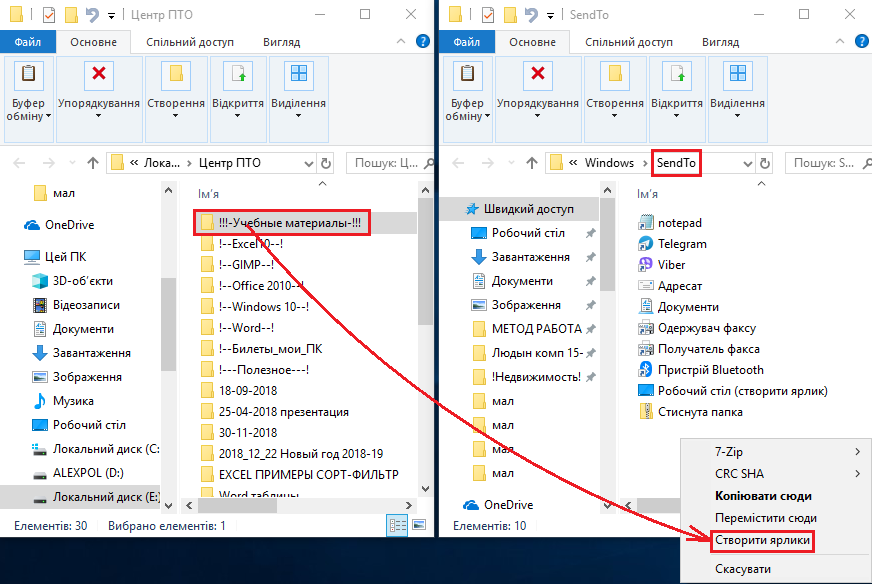Screen dimensions: 872x584
Task: Select Viber shortcut in SendTo
Action: tap(671, 265)
